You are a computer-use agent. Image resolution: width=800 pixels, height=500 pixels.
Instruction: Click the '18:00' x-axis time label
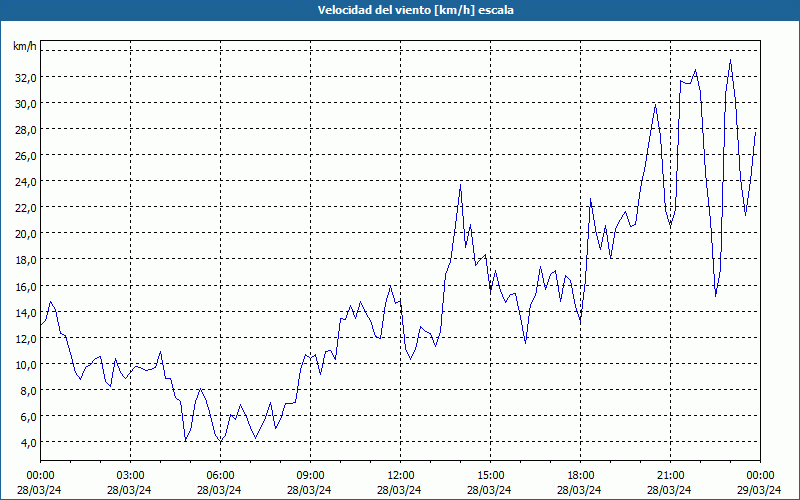coord(580,476)
